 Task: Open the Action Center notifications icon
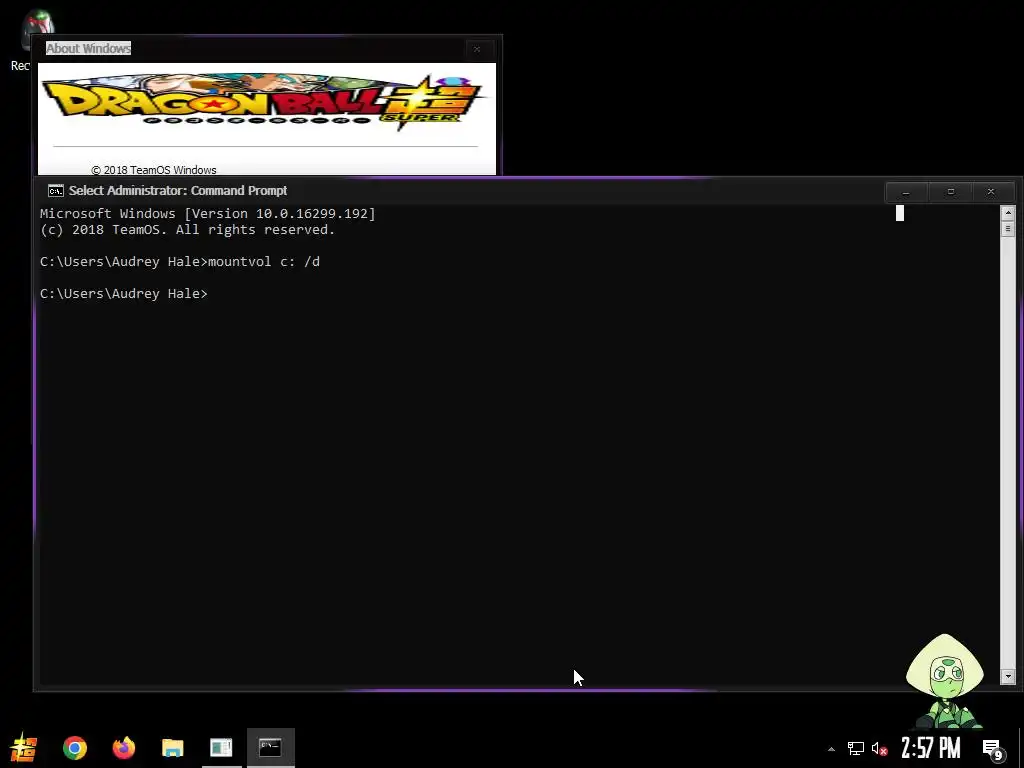(x=993, y=749)
